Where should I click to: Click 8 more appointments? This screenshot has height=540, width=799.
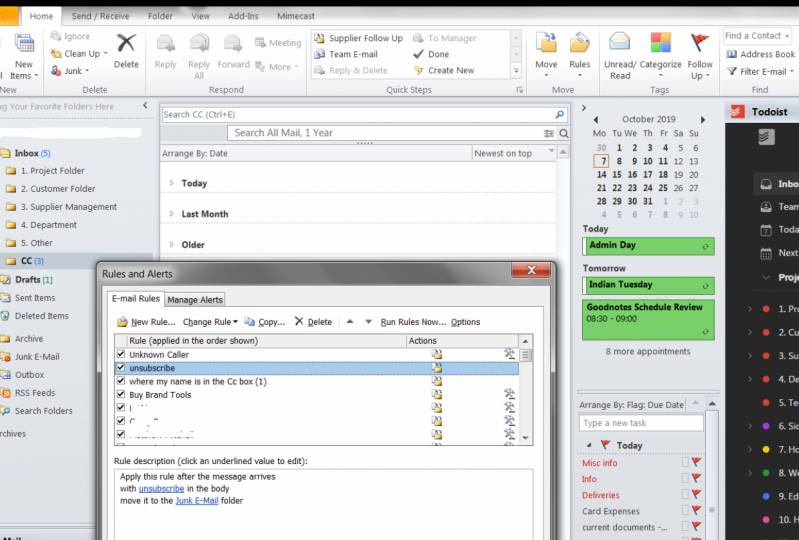click(x=648, y=351)
